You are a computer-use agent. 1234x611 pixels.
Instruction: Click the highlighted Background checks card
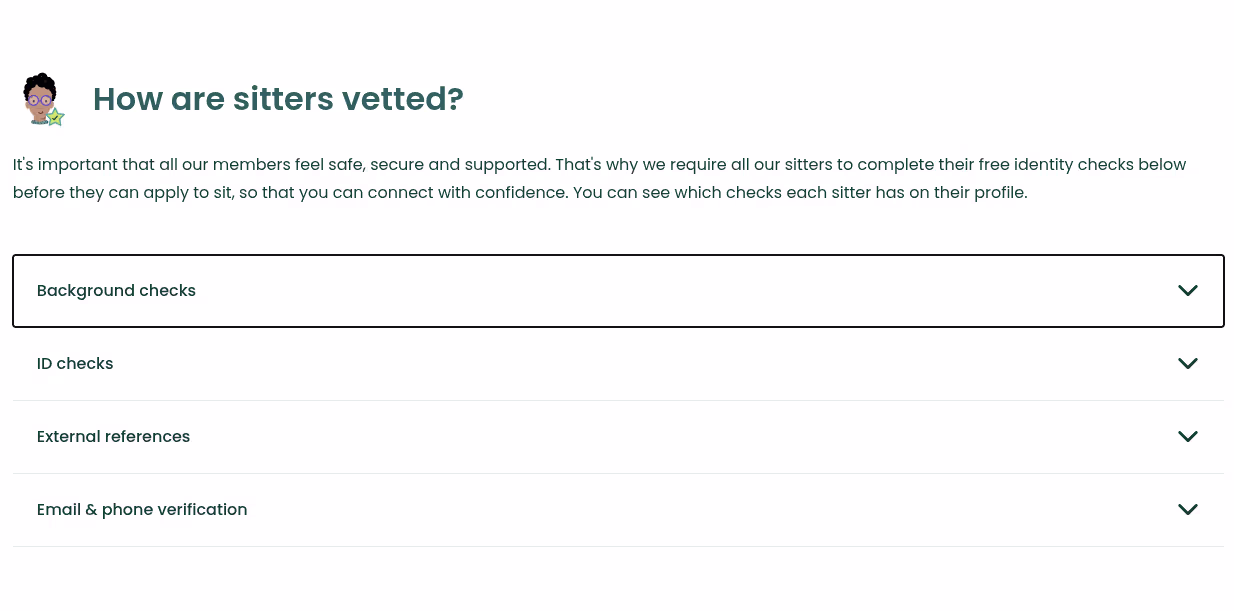(x=618, y=290)
